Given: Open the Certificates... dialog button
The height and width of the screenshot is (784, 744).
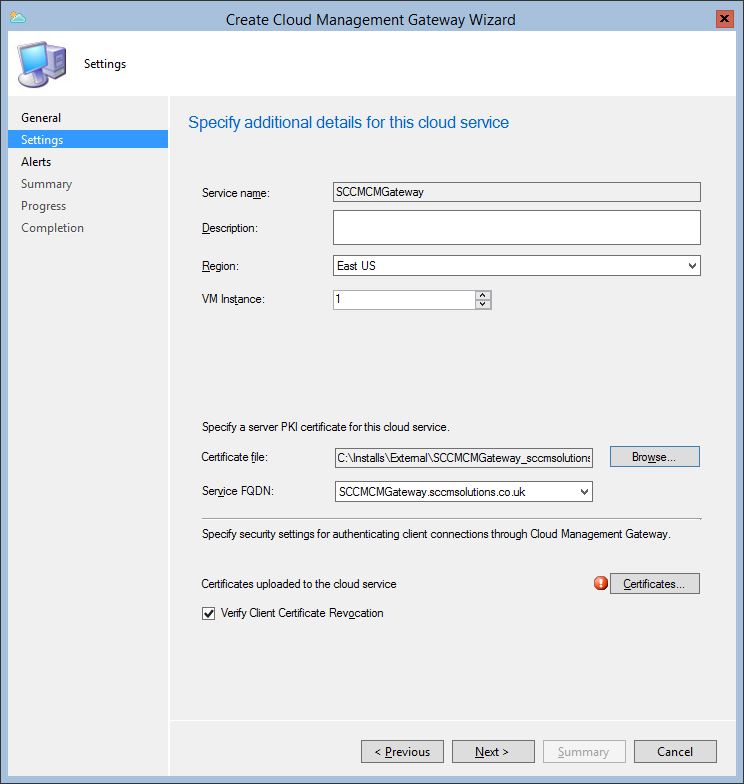Looking at the screenshot, I should click(x=654, y=584).
